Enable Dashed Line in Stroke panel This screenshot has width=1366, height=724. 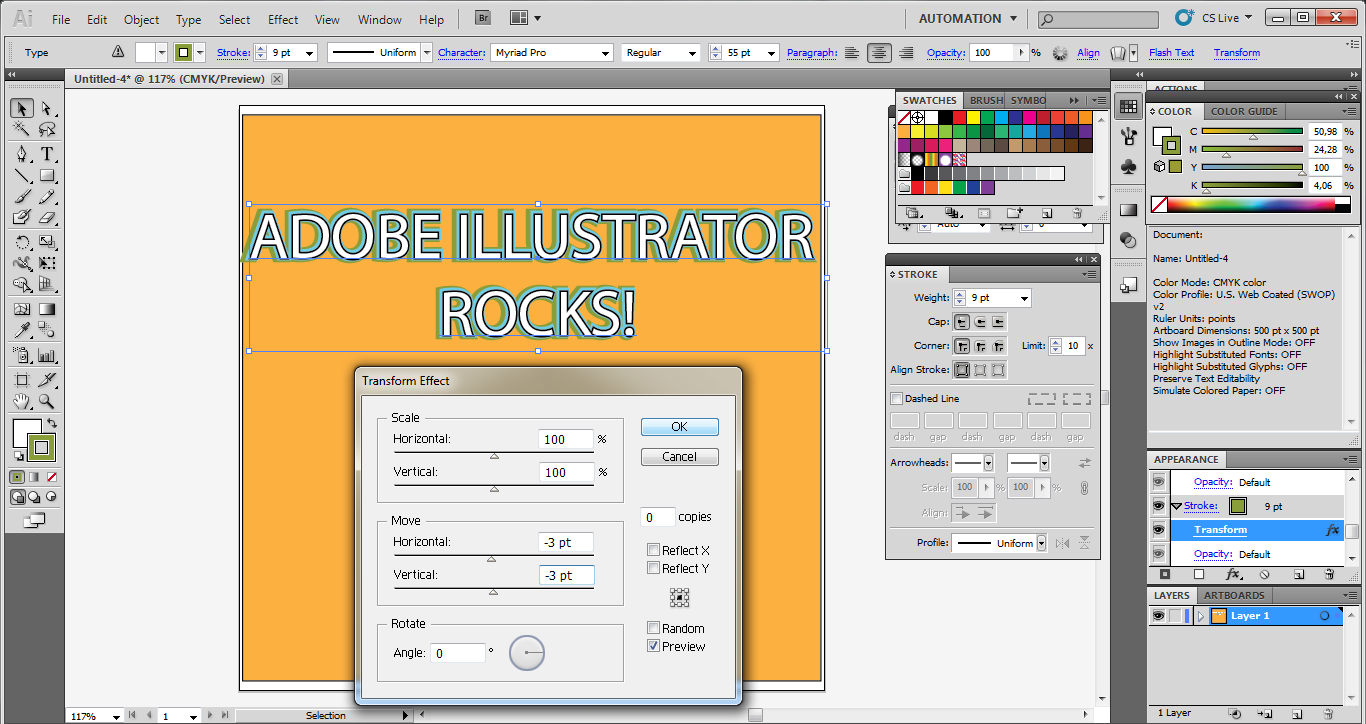click(x=896, y=398)
